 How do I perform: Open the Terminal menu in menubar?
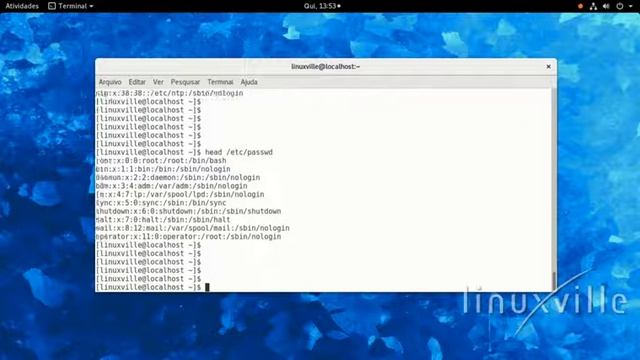(x=220, y=82)
